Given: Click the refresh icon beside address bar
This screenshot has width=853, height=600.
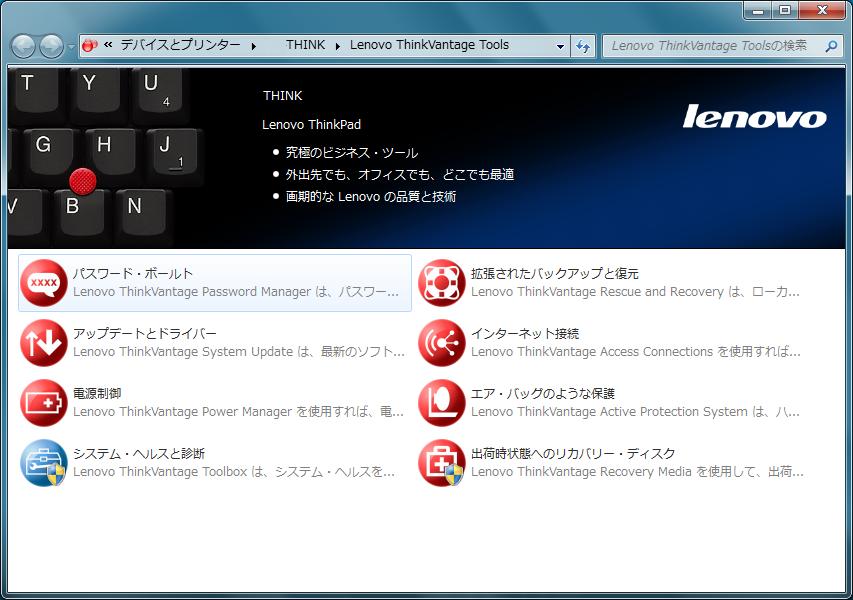Looking at the screenshot, I should coord(583,46).
